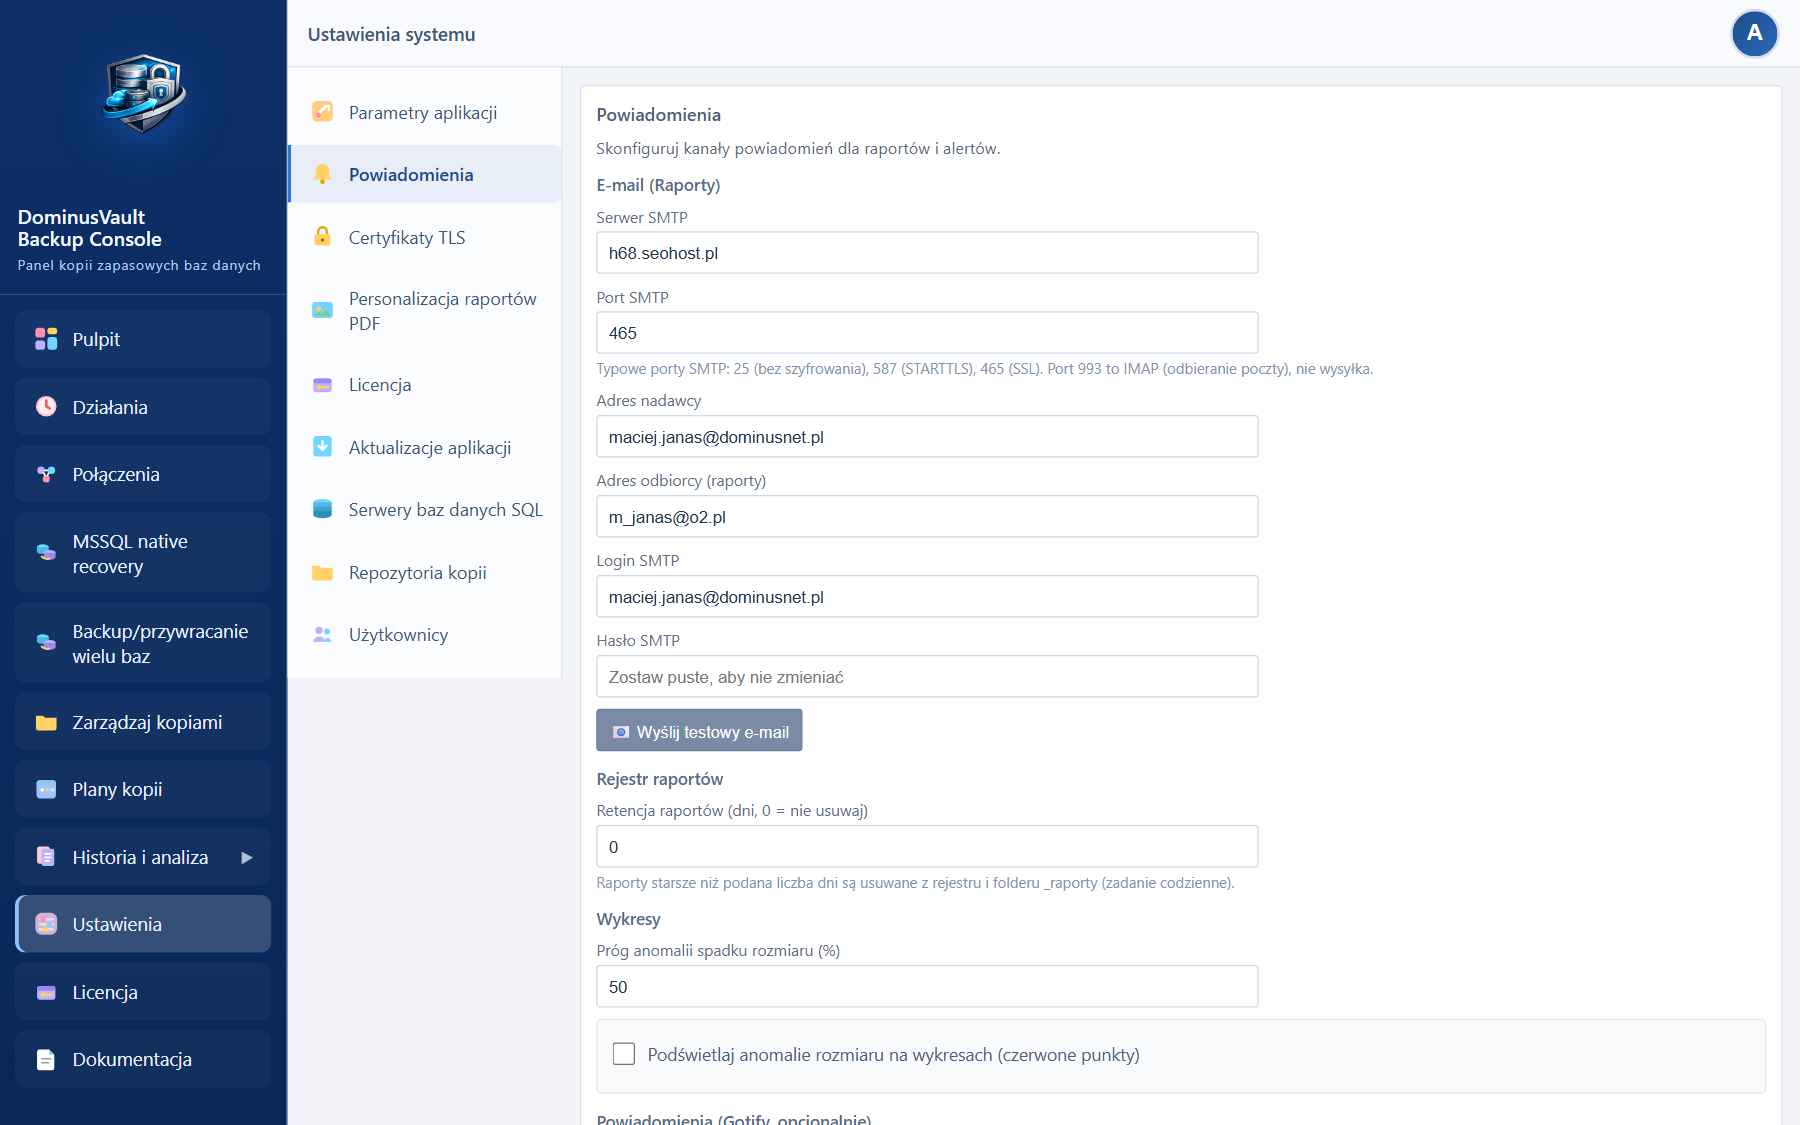Enable Podświetlaj anomalie rozmiaru checkbox
The width and height of the screenshot is (1800, 1125).
(624, 1054)
